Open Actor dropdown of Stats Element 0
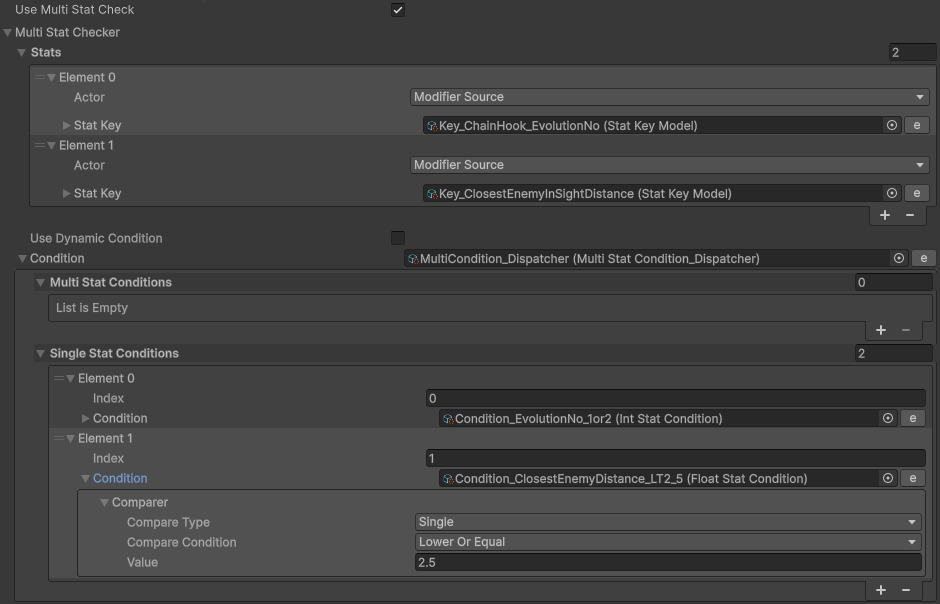Image resolution: width=940 pixels, height=604 pixels. click(670, 97)
